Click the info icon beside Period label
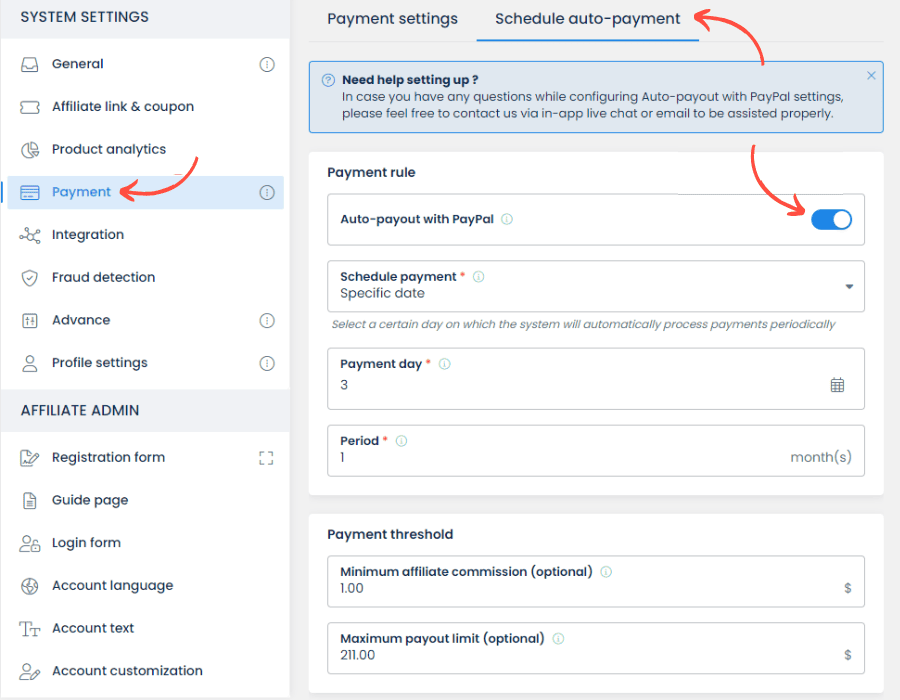 401,441
